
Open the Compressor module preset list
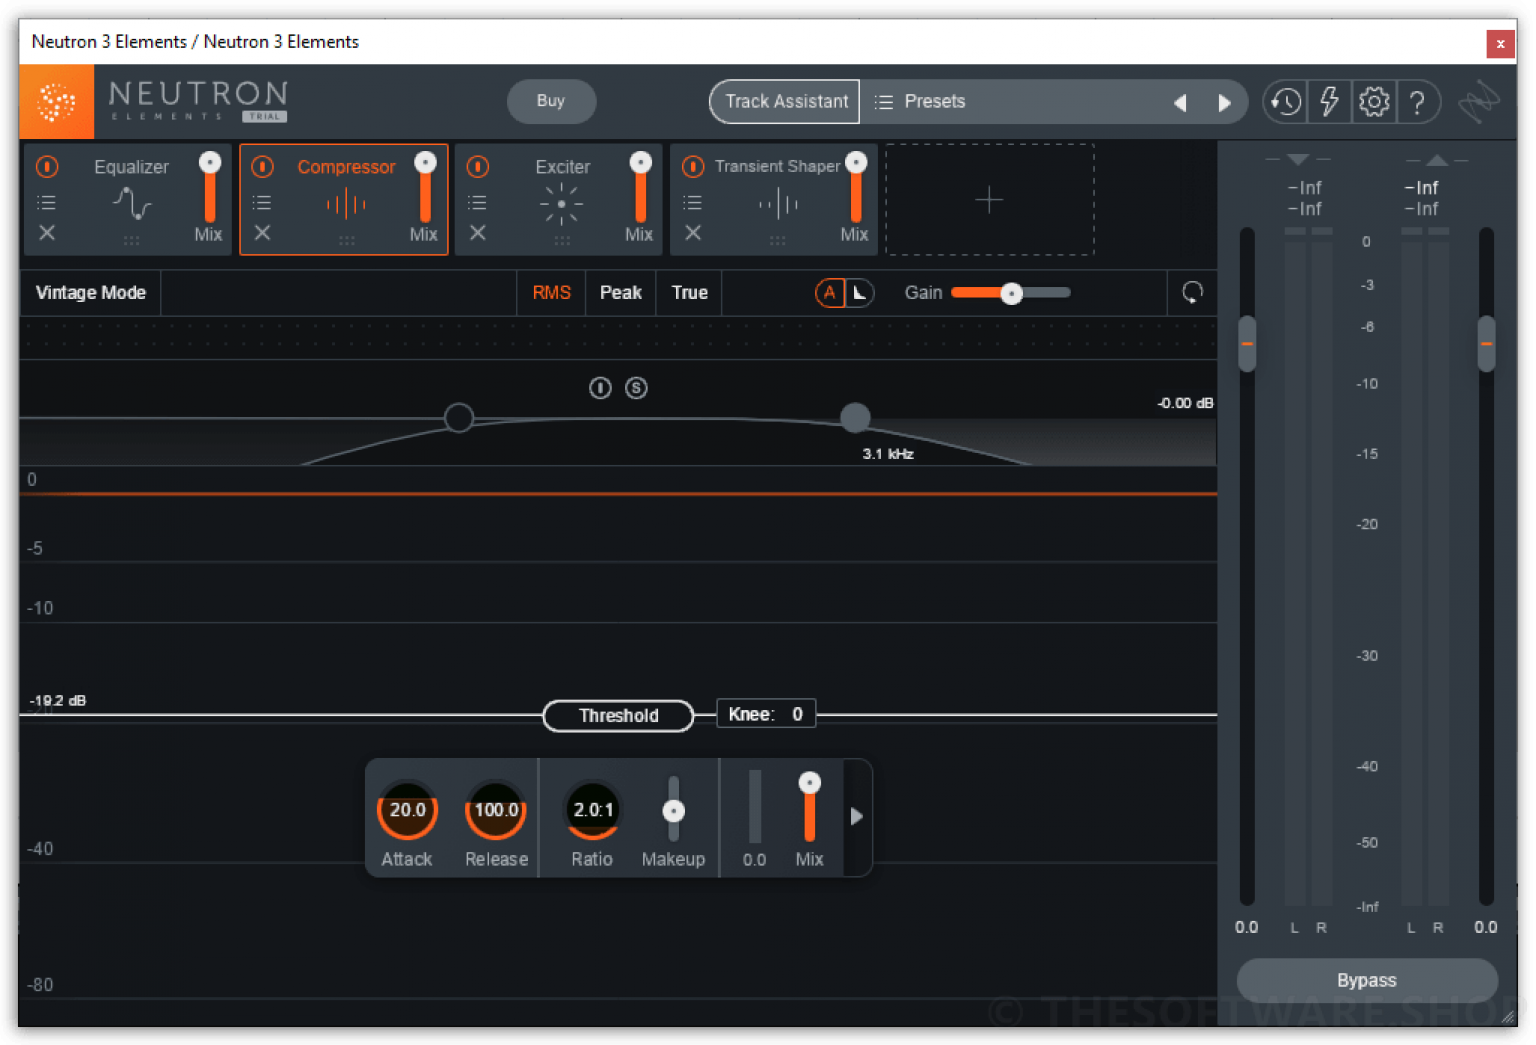[261, 203]
